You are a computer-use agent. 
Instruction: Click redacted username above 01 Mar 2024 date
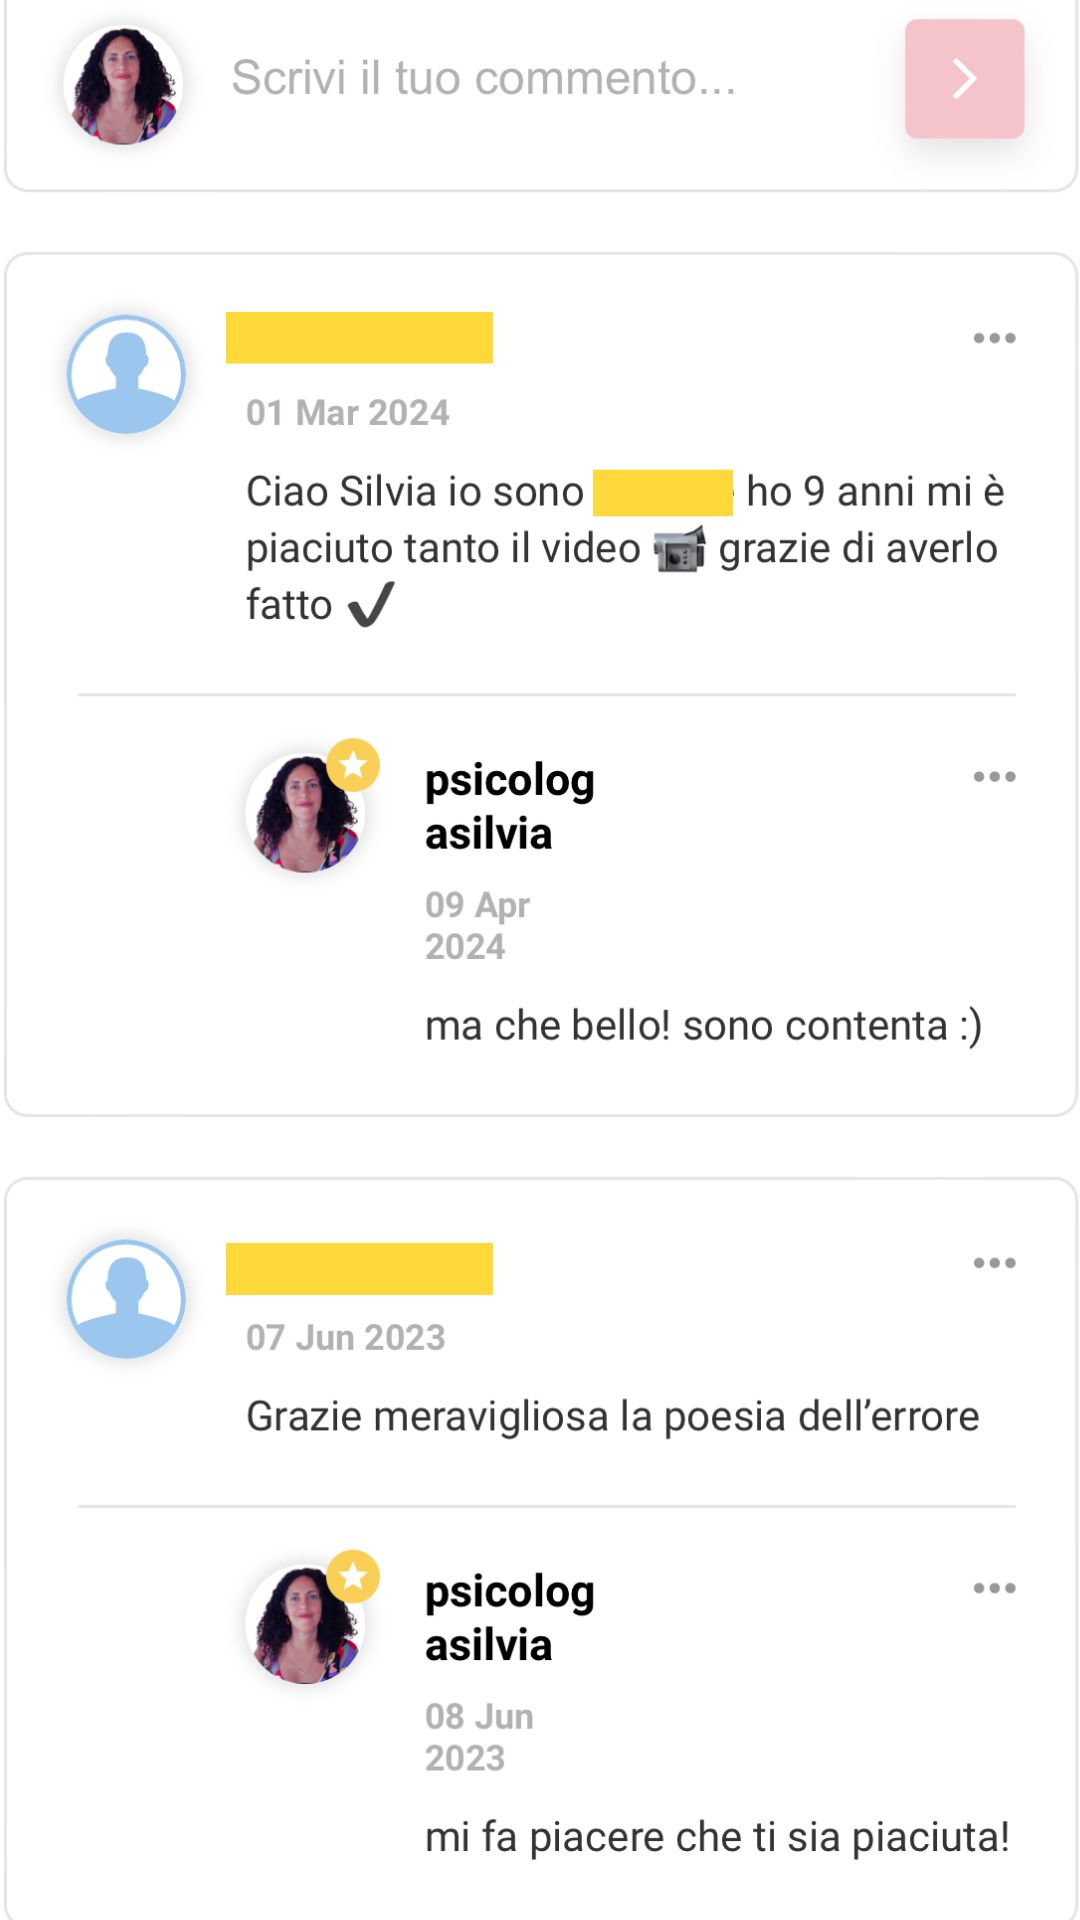tap(359, 338)
